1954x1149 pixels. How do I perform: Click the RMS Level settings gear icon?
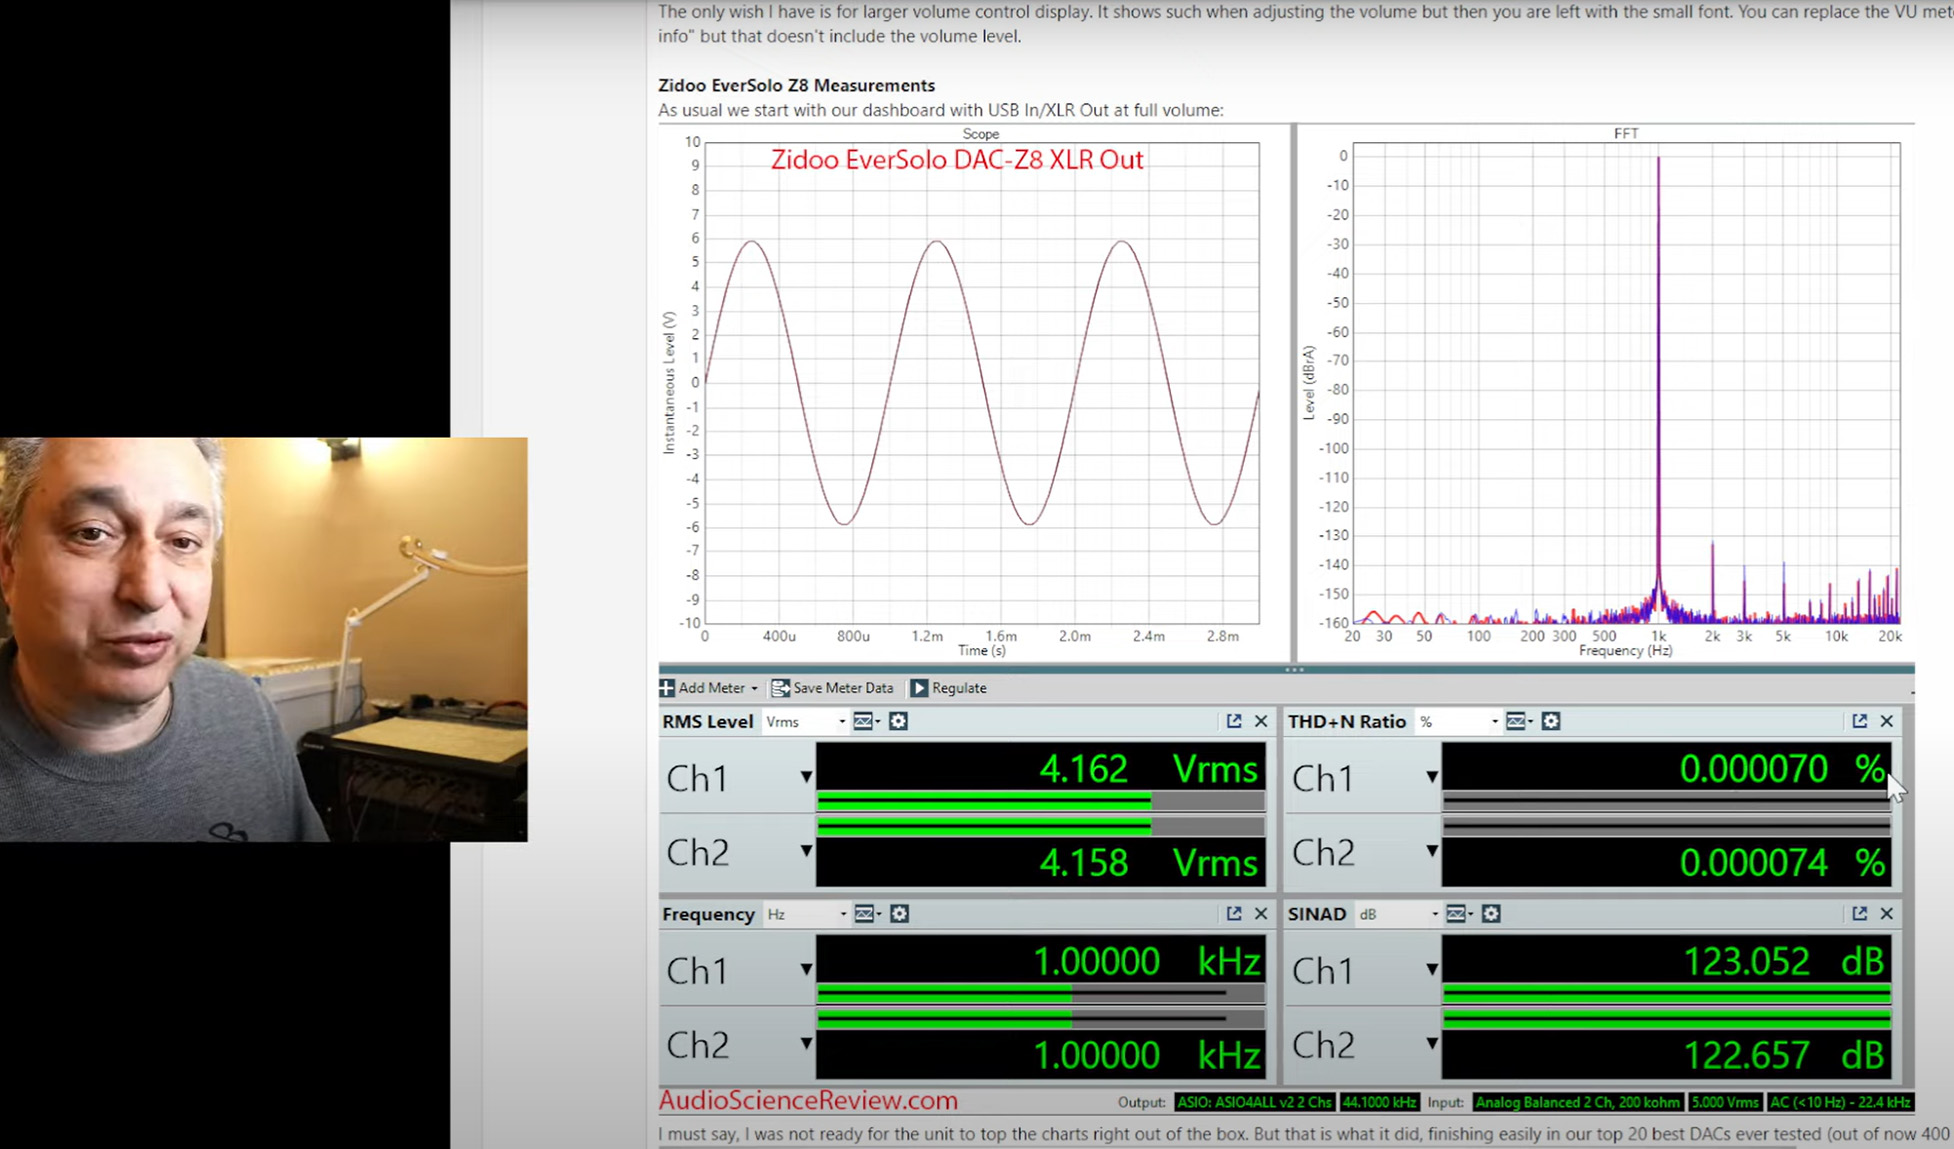click(x=898, y=721)
